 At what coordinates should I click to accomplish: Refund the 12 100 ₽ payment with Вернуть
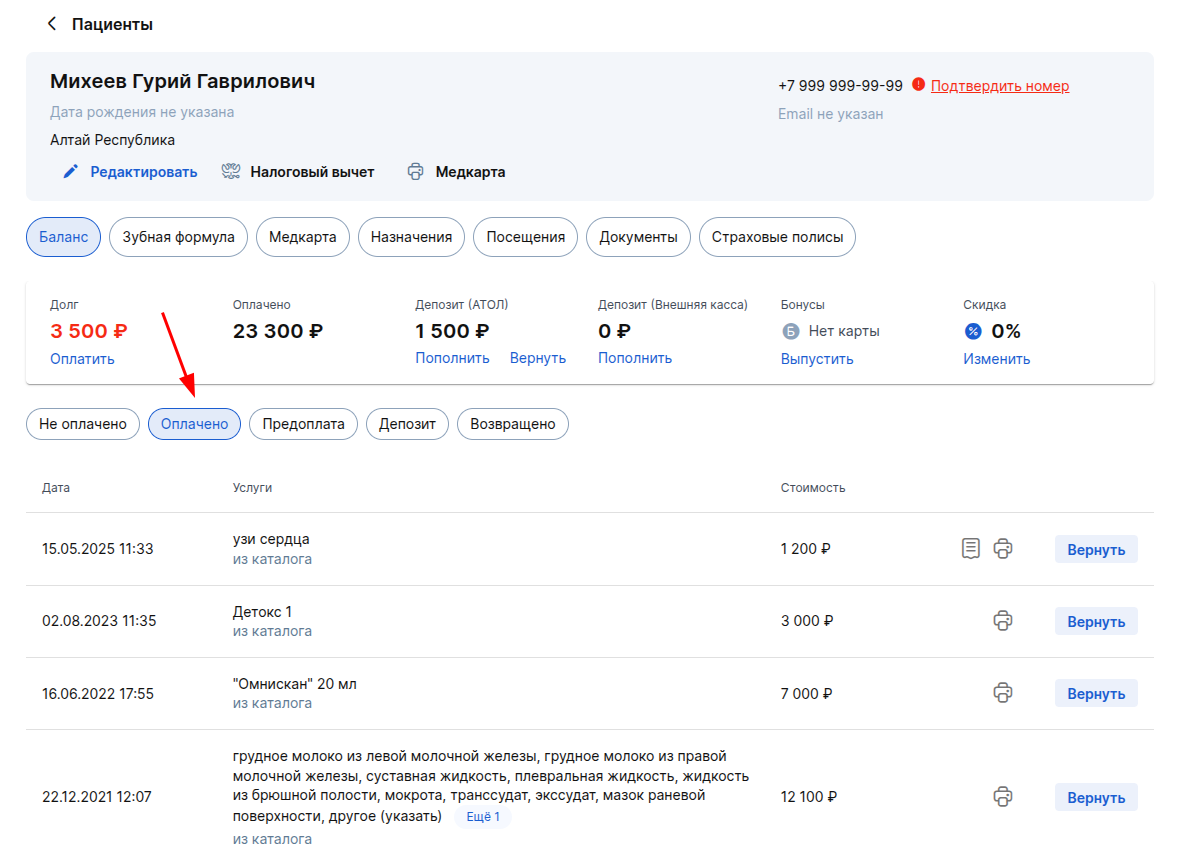point(1096,797)
